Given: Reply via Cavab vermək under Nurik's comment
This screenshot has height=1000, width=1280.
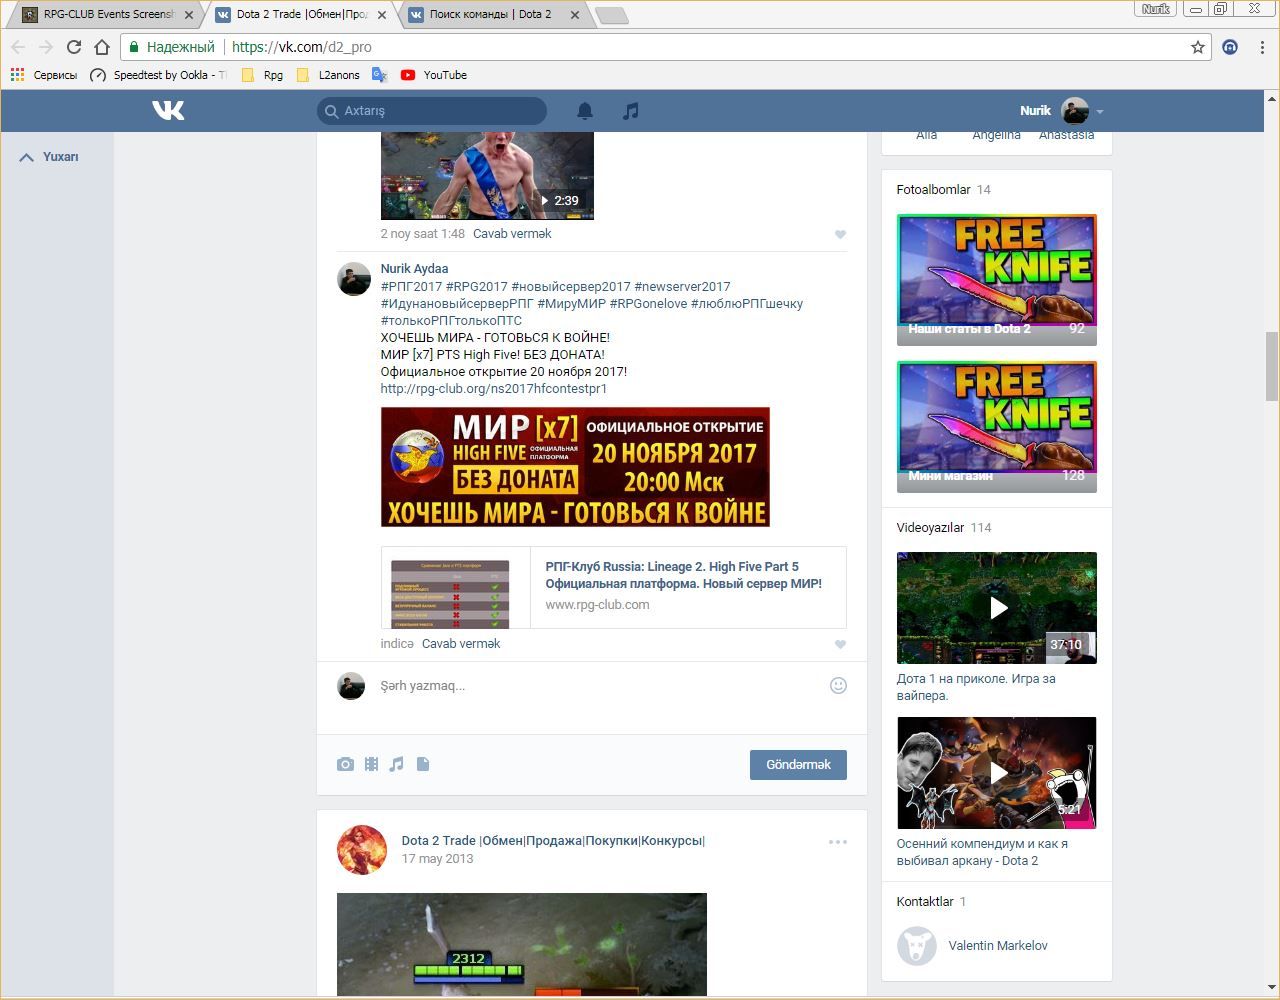Looking at the screenshot, I should pyautogui.click(x=461, y=644).
